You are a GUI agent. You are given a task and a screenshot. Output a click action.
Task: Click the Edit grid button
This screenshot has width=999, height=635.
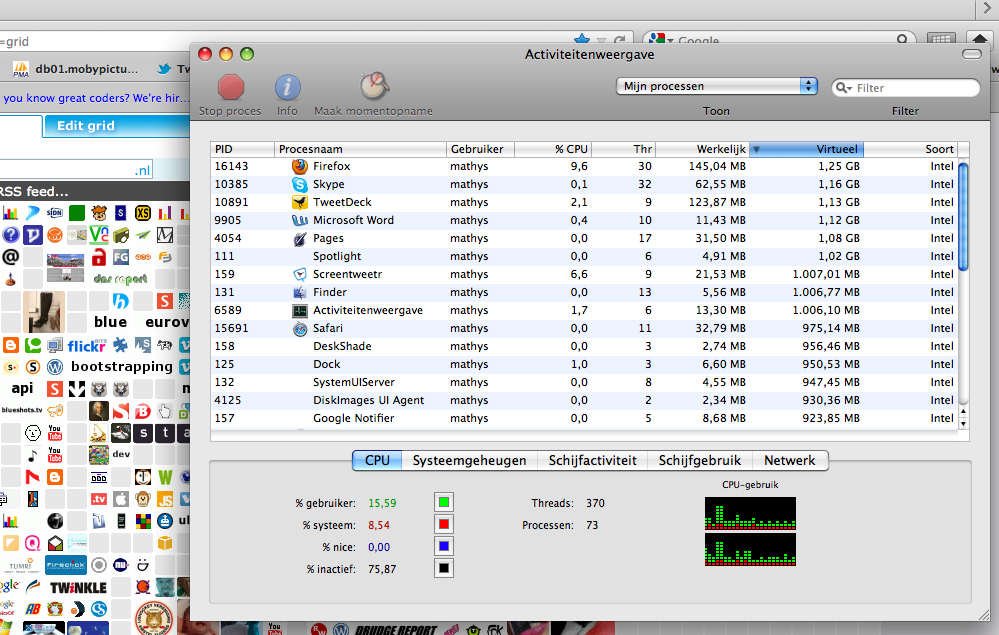pos(86,126)
